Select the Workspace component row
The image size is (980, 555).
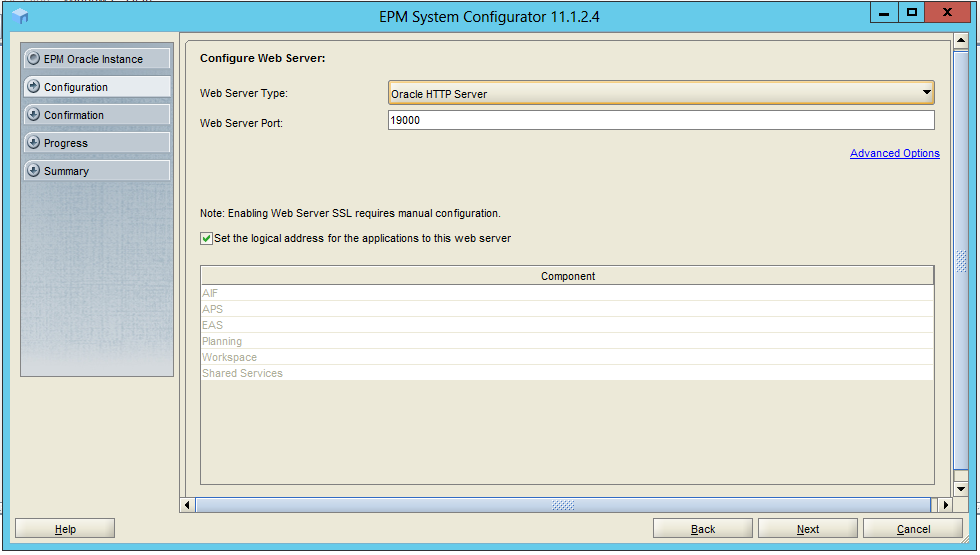coord(568,357)
